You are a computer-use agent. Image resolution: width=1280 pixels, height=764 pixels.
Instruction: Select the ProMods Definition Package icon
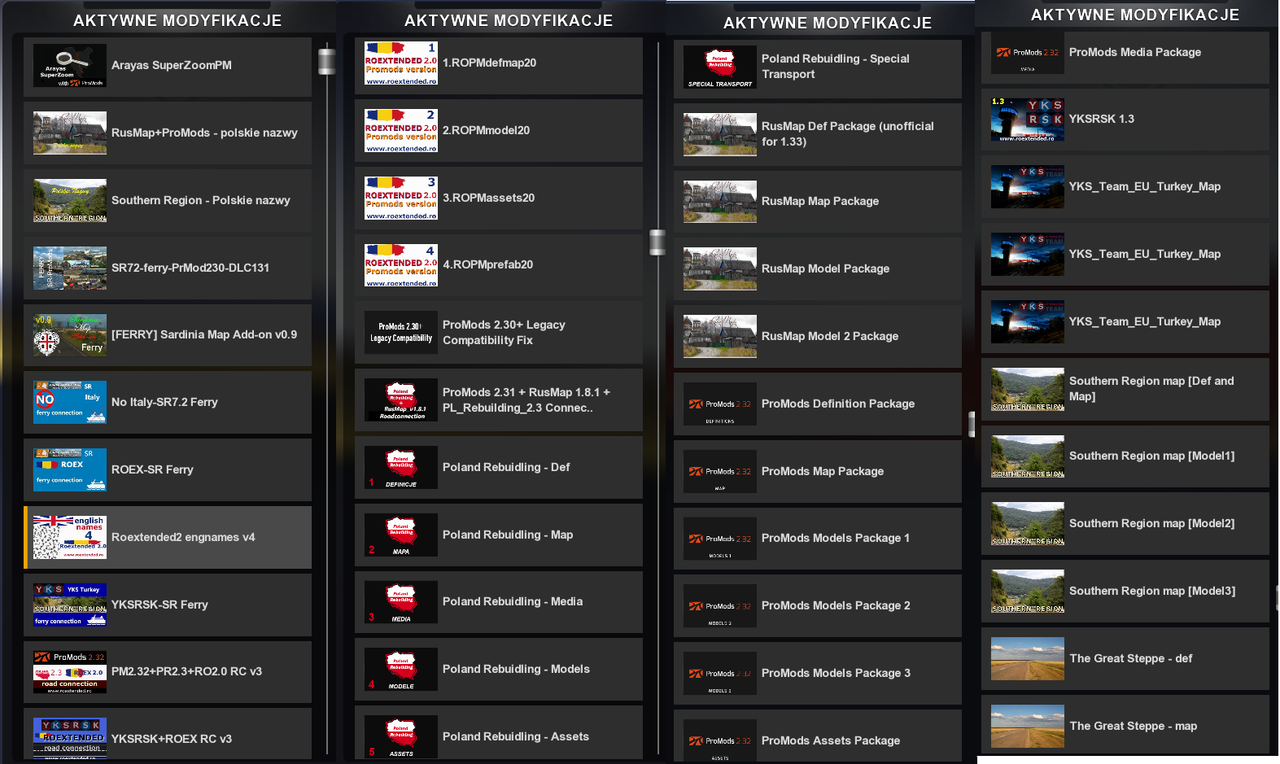click(x=720, y=404)
